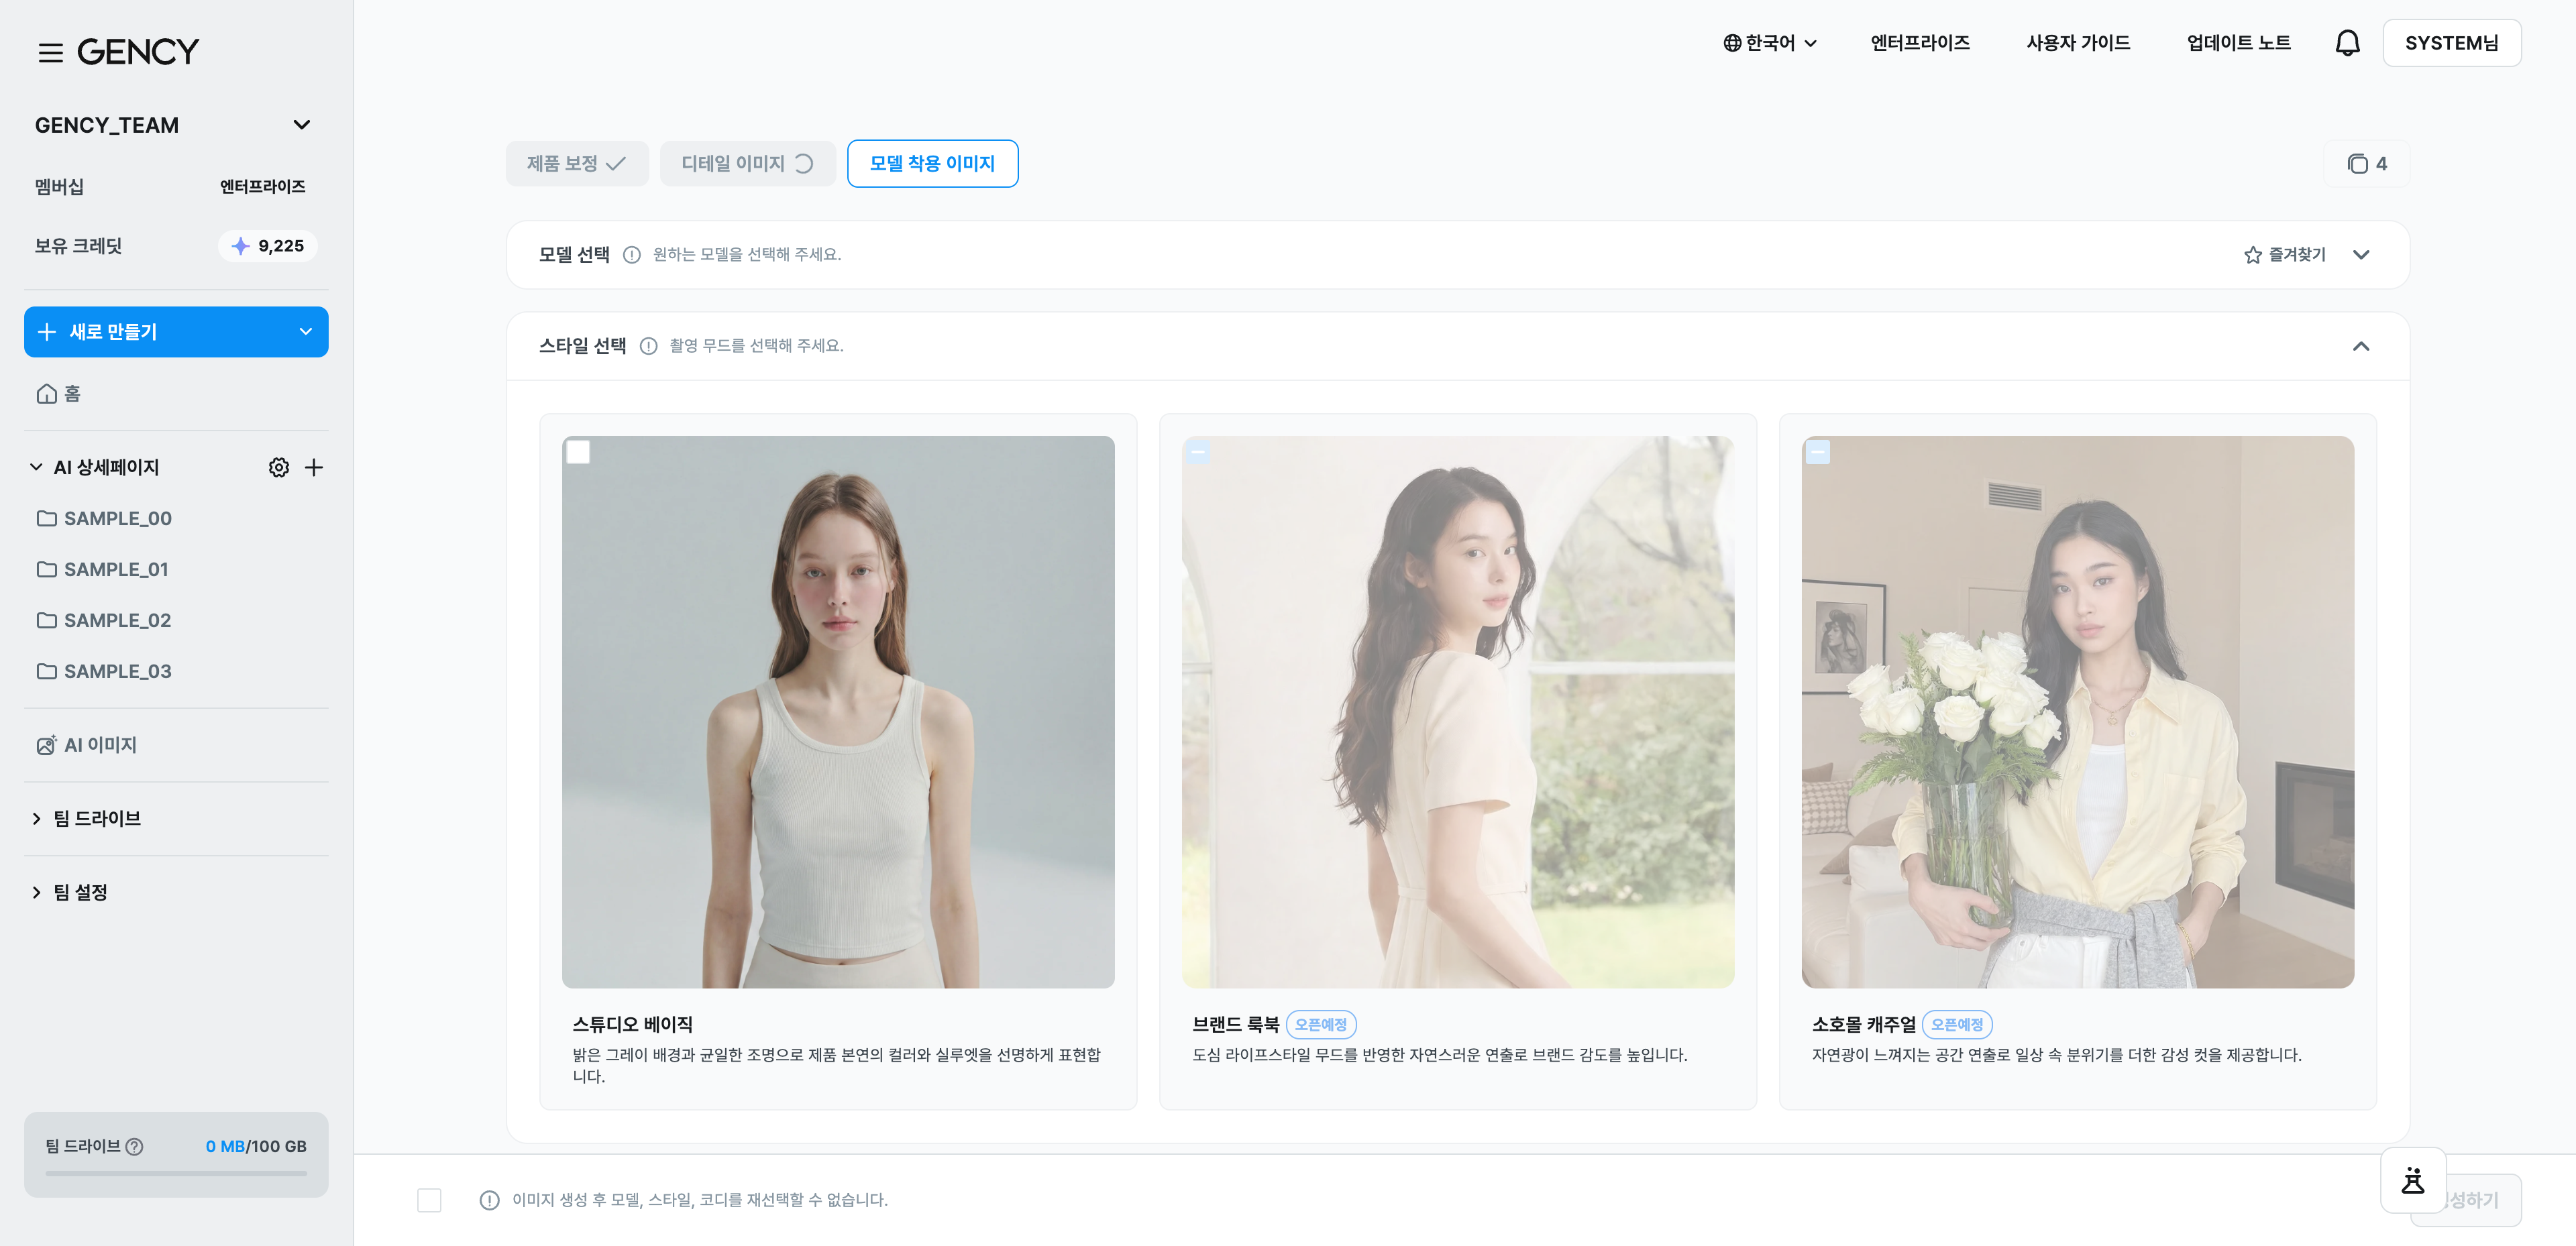Click the info icon beside 모델 선택
2576x1246 pixels.
631,255
